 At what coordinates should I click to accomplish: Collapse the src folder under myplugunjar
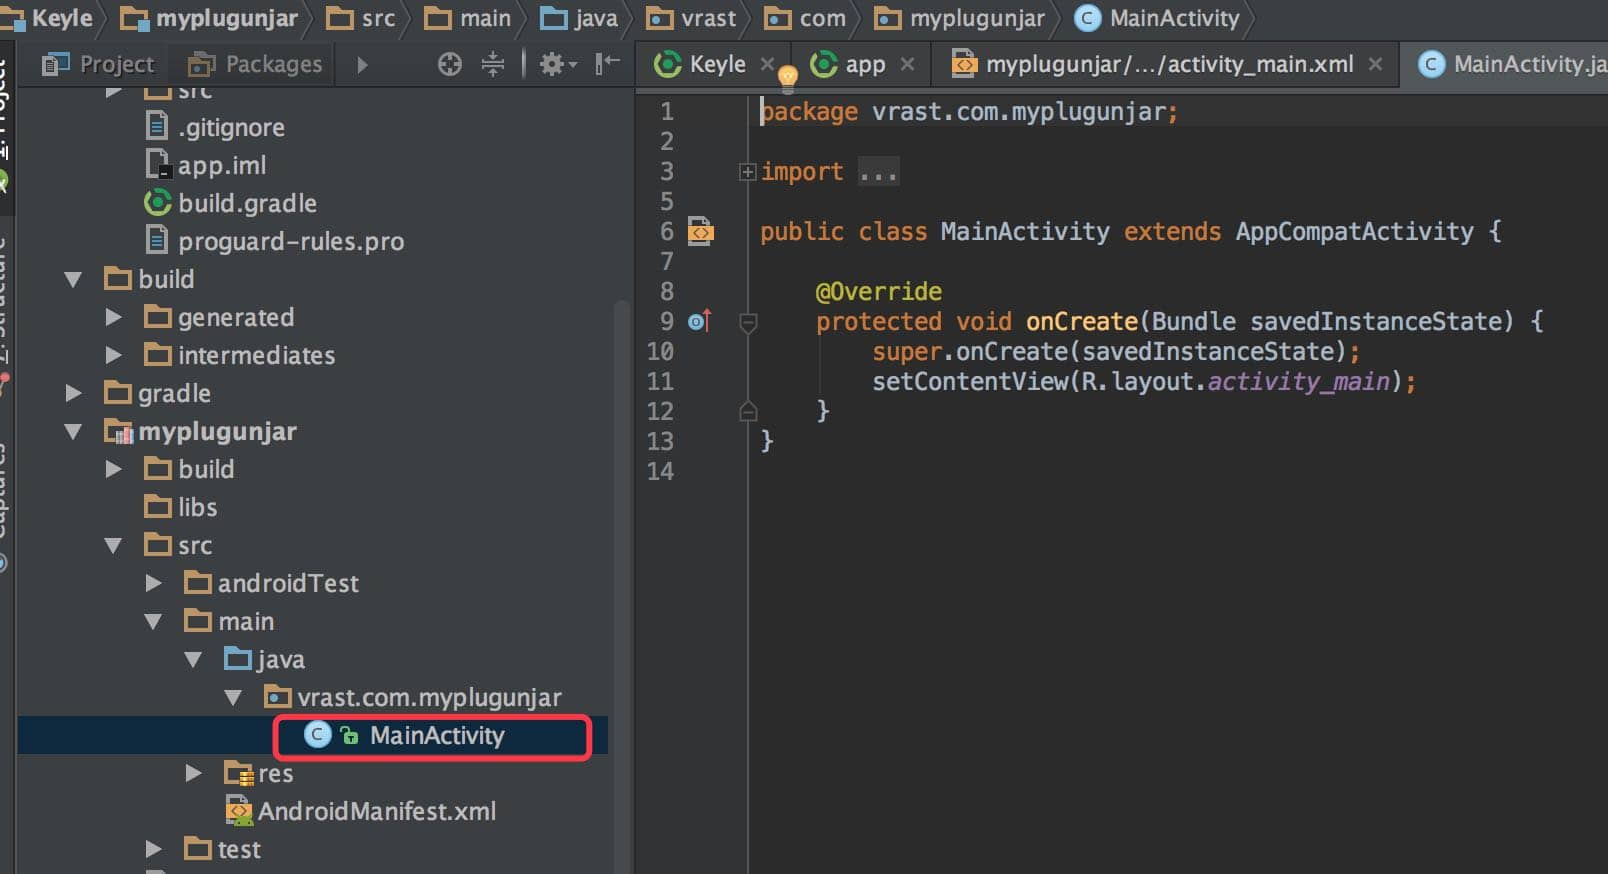pos(113,545)
